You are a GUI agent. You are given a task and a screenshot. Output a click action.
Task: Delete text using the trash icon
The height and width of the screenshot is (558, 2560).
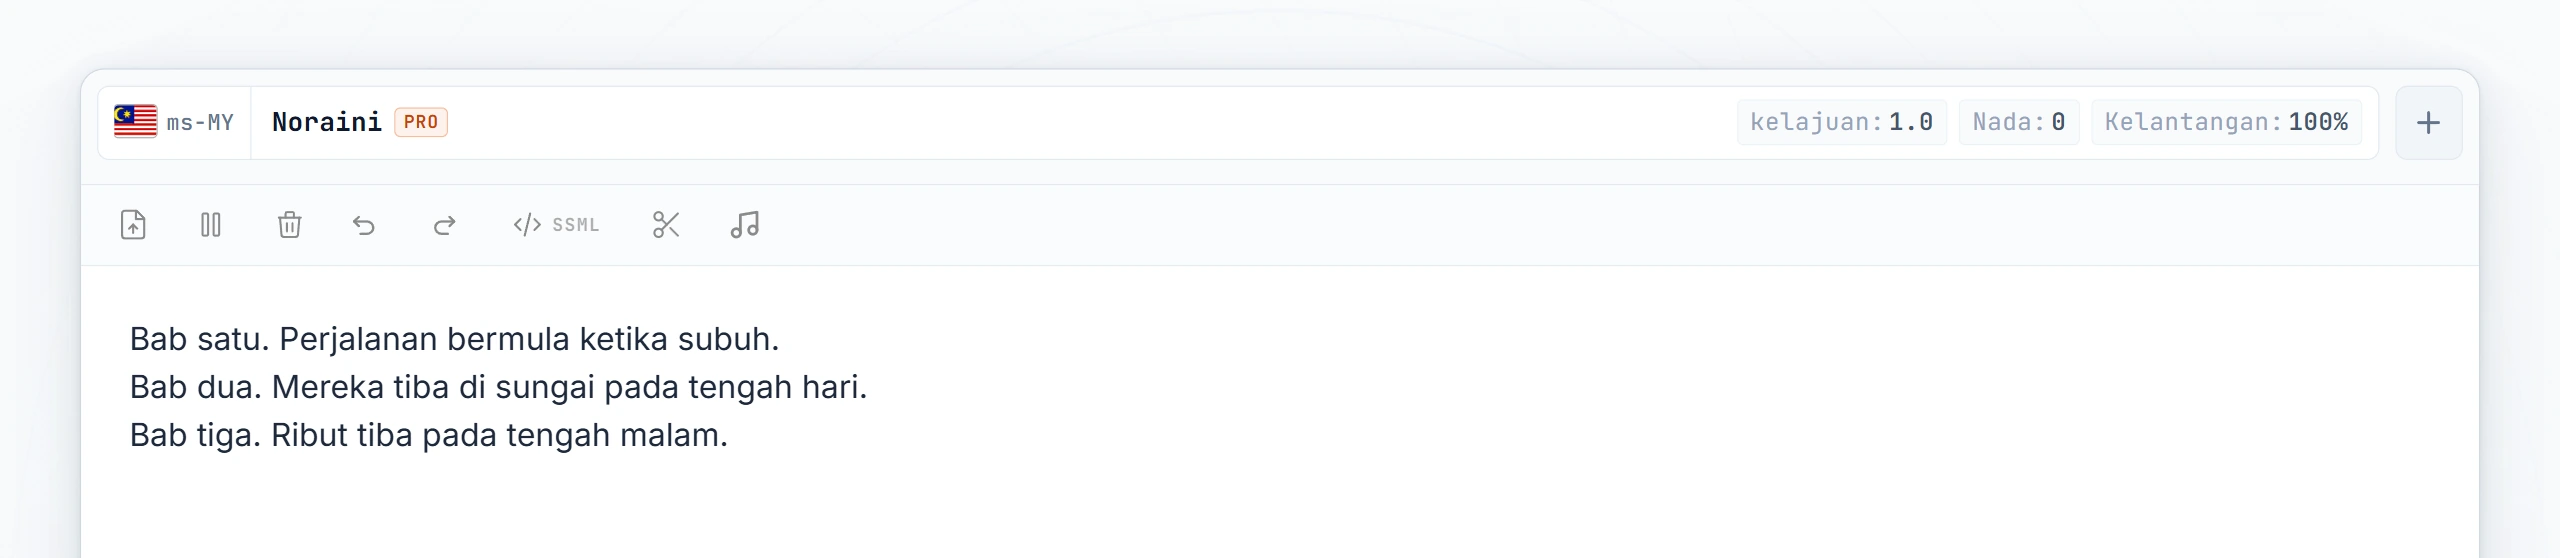(x=289, y=225)
